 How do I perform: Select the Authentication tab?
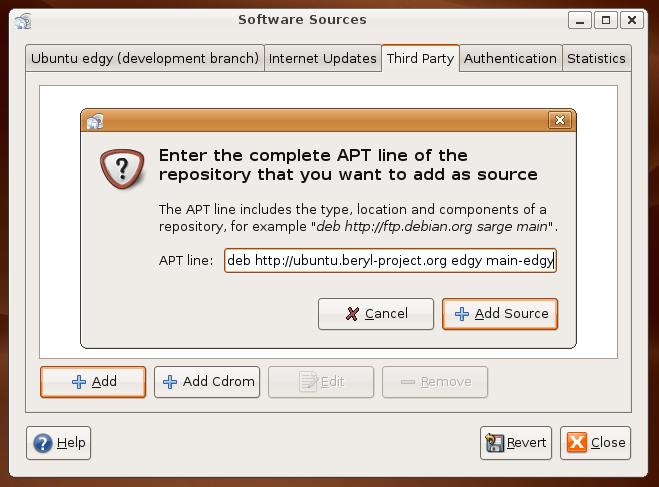510,59
